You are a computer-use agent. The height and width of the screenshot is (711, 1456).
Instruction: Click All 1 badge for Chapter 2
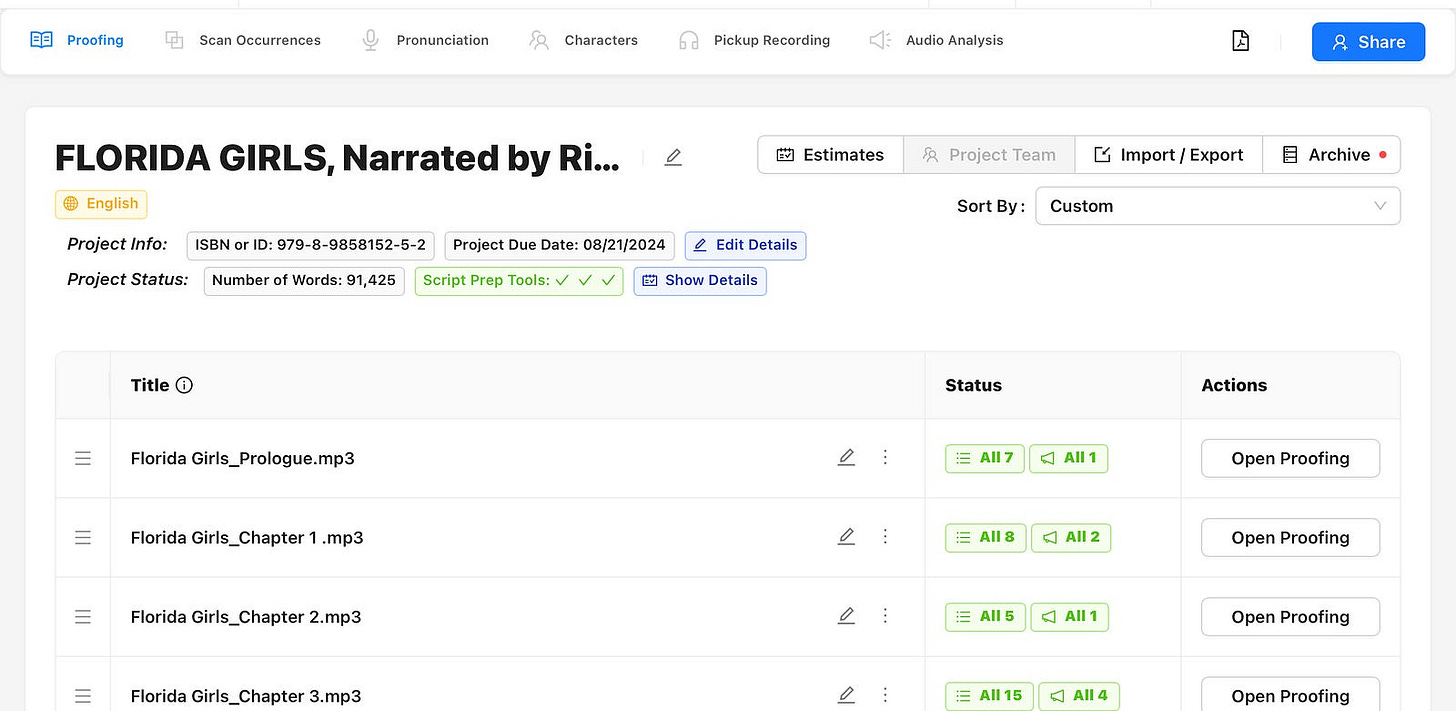[1070, 617]
